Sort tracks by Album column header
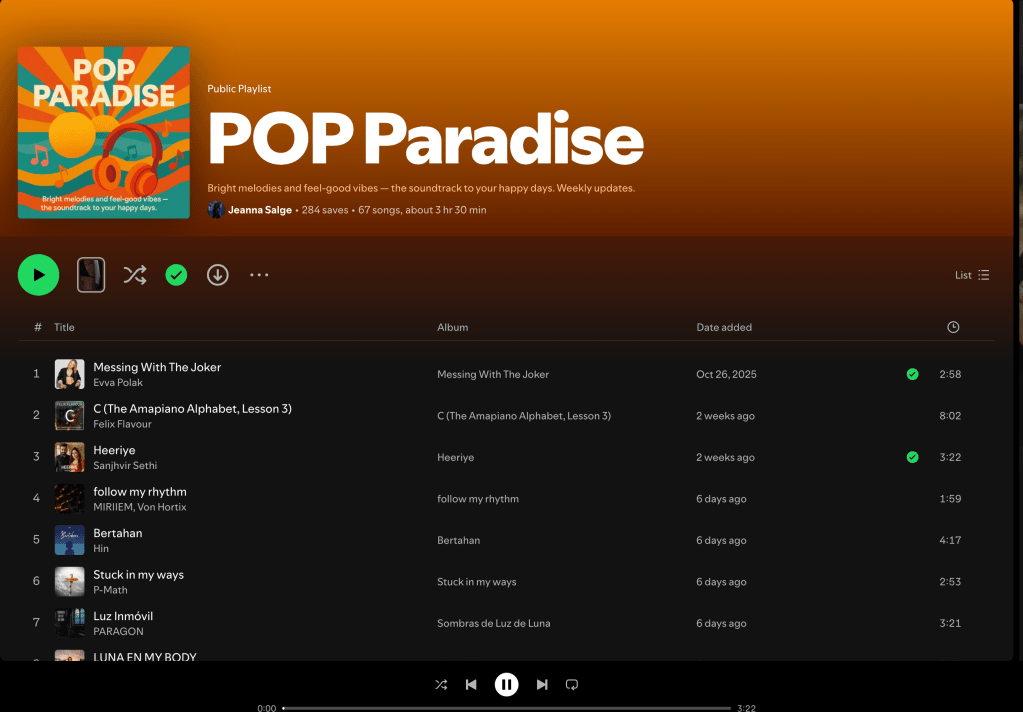Viewport: 1023px width, 712px height. pos(452,327)
